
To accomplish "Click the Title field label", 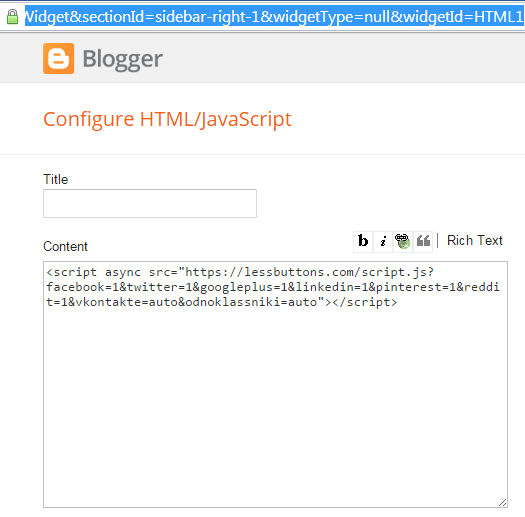I will (56, 179).
